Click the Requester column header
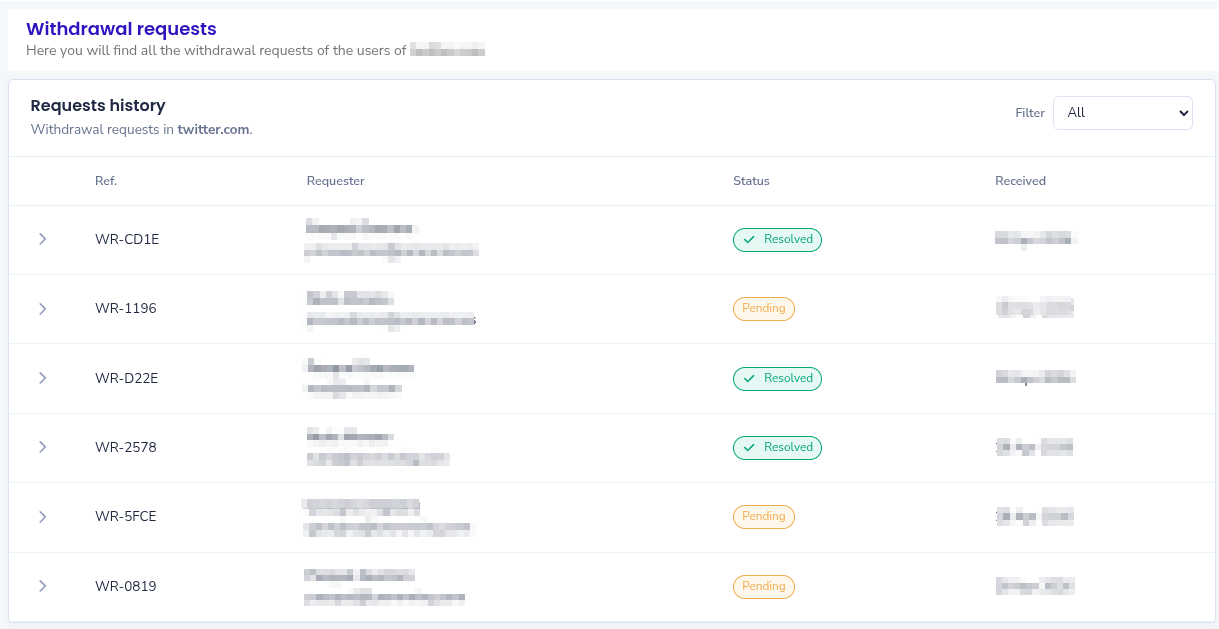Screen dimensions: 1219x629 pos(335,180)
